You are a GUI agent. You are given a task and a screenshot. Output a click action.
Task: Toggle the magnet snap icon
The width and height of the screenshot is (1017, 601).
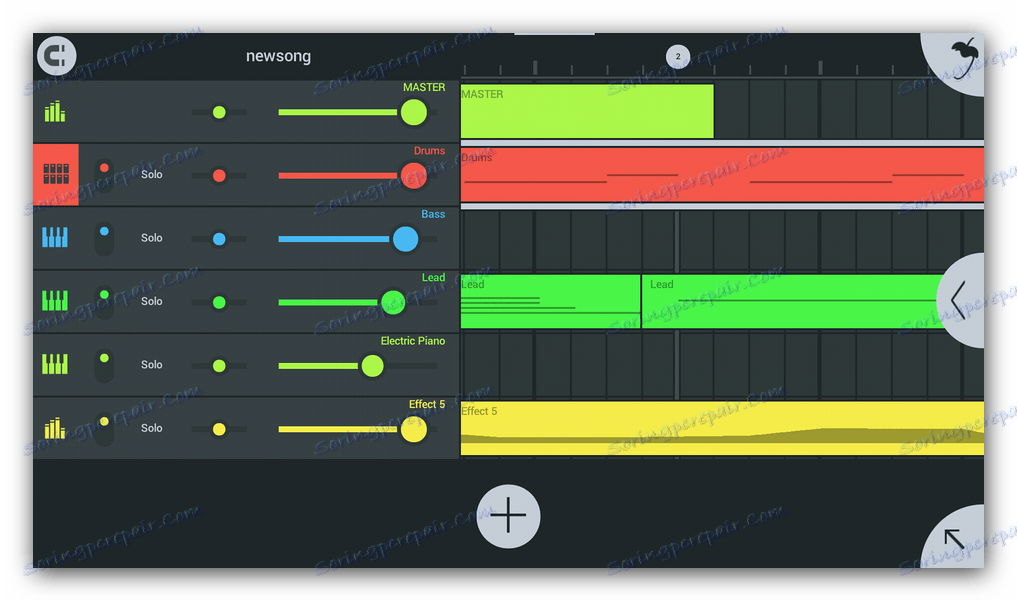[56, 56]
